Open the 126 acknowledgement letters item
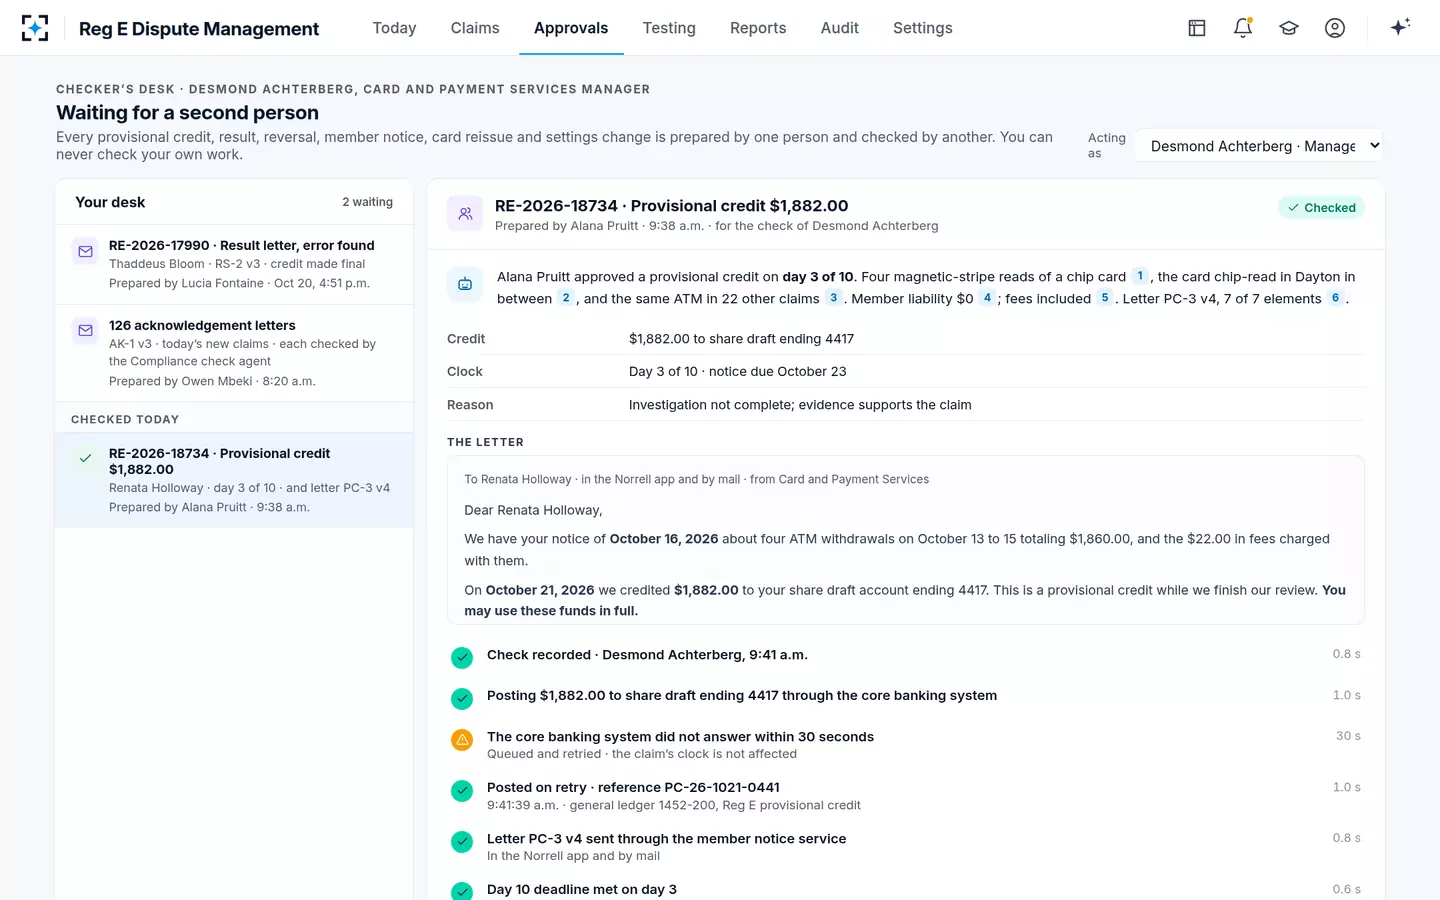The image size is (1440, 900). (x=234, y=353)
